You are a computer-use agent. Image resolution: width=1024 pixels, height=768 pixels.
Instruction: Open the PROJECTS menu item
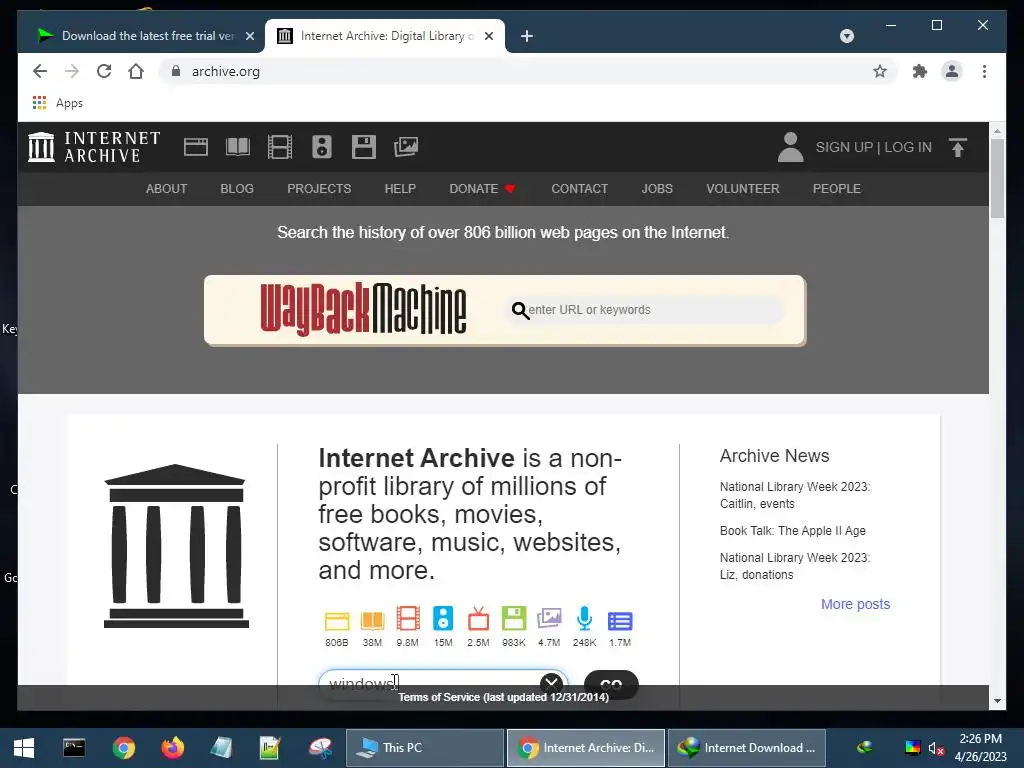tap(319, 189)
